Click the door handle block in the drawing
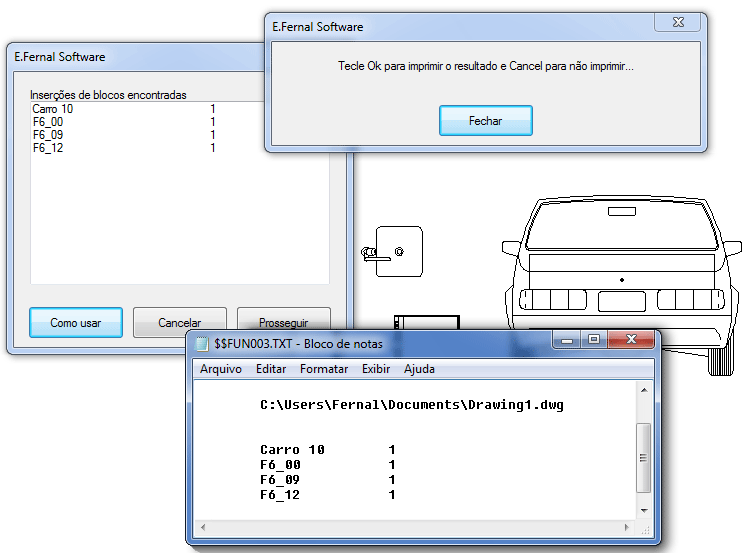 [392, 251]
